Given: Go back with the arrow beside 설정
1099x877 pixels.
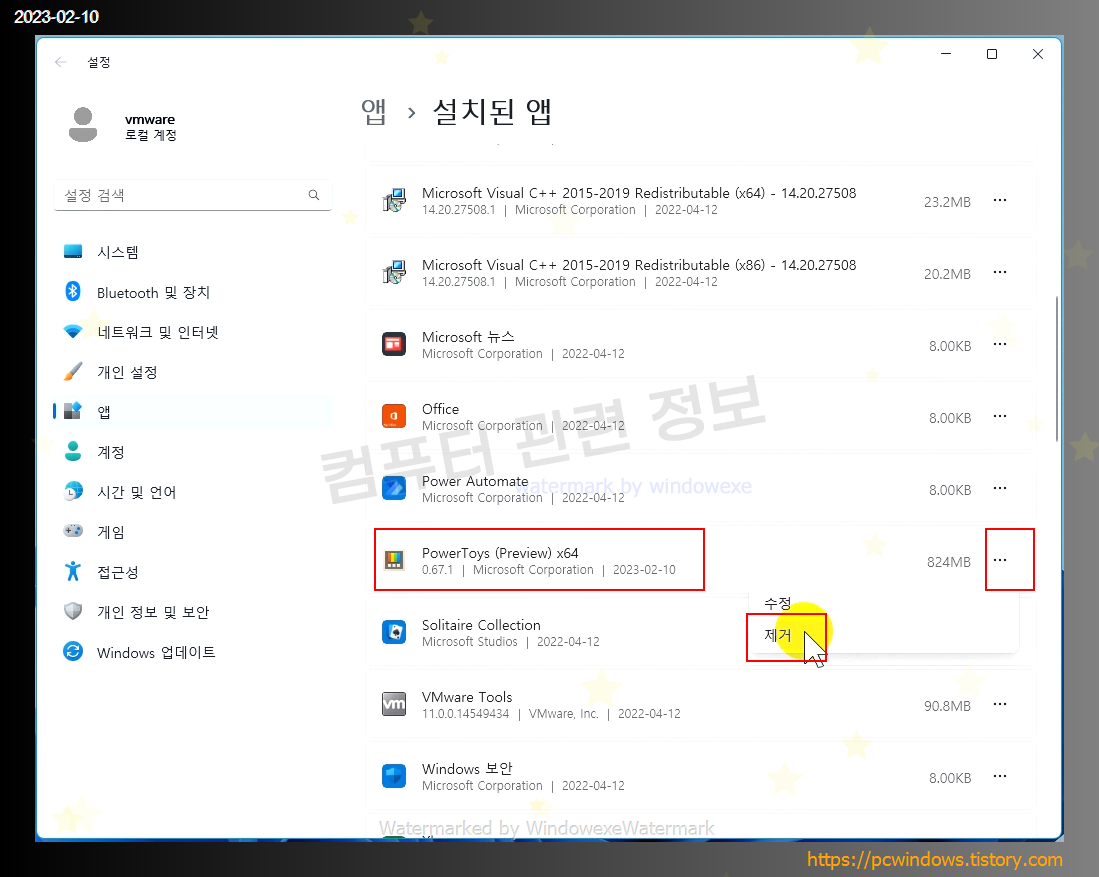Looking at the screenshot, I should coord(61,62).
